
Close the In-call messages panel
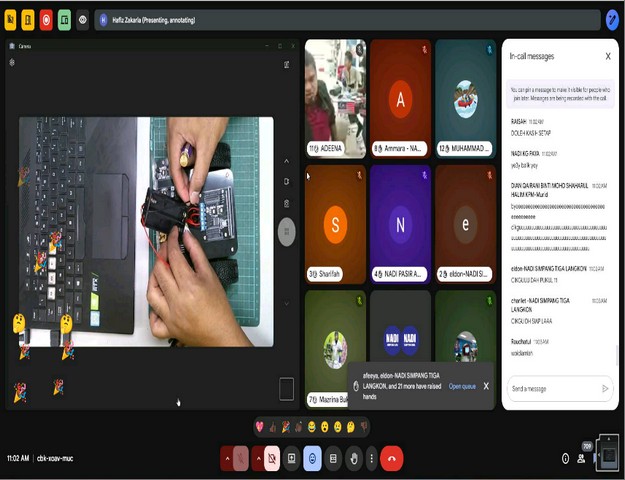[608, 56]
